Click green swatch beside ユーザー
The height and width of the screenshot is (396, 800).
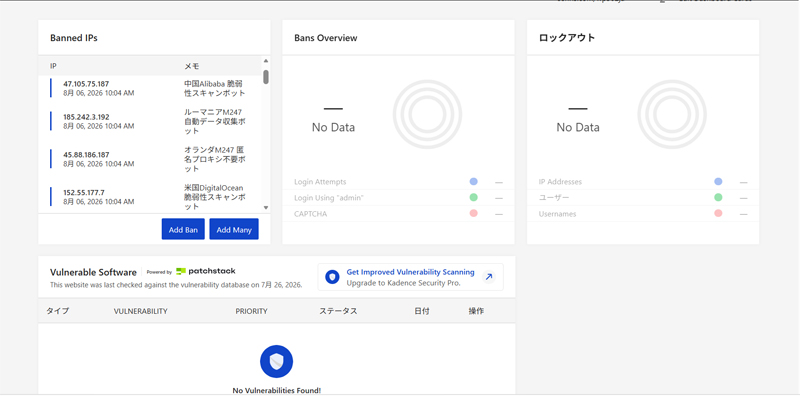[x=718, y=197]
